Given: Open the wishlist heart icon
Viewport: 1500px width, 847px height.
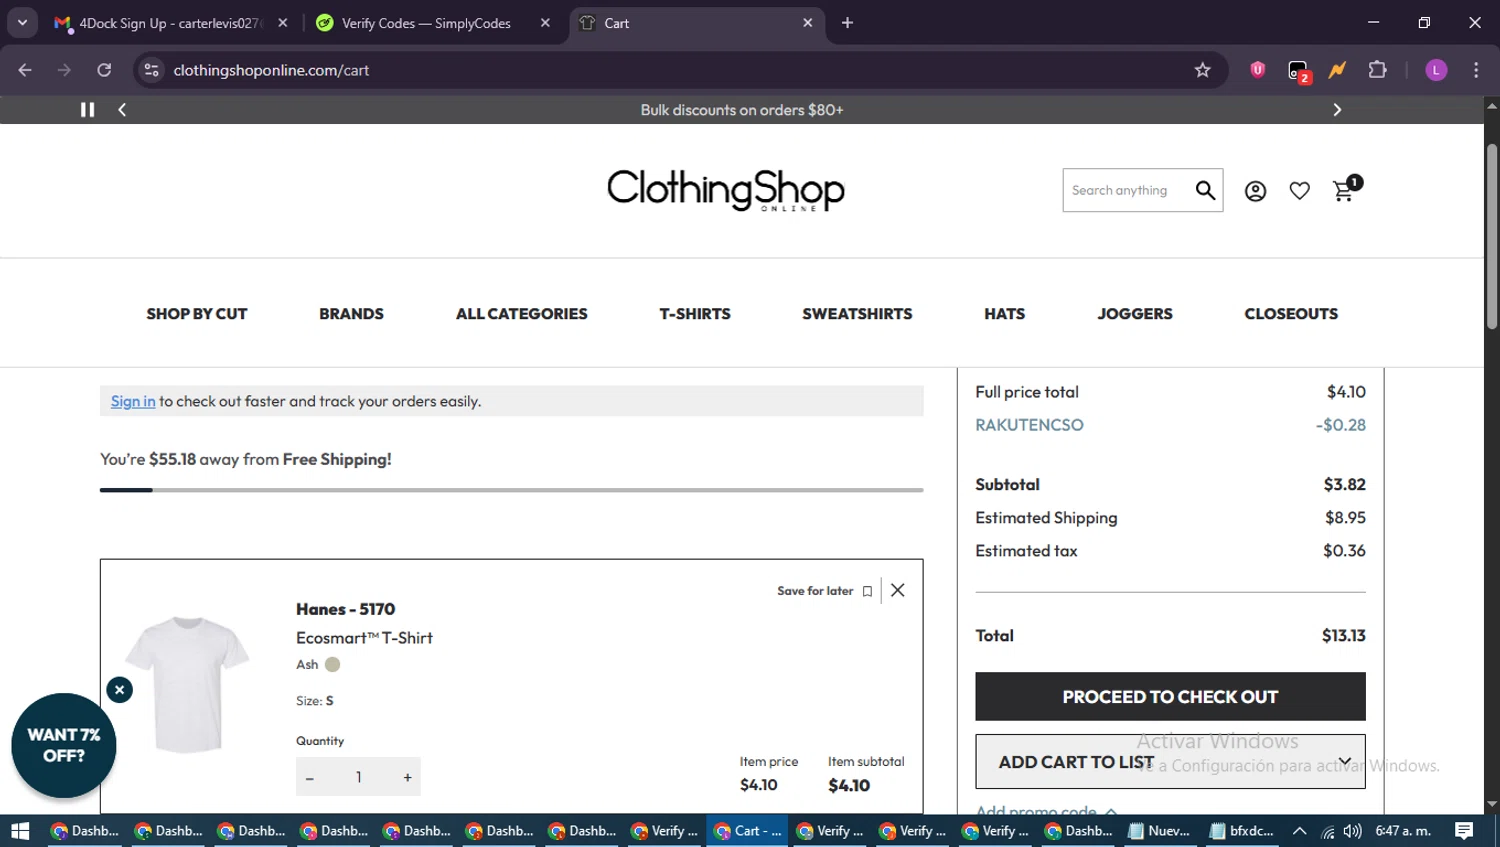Looking at the screenshot, I should coord(1299,191).
